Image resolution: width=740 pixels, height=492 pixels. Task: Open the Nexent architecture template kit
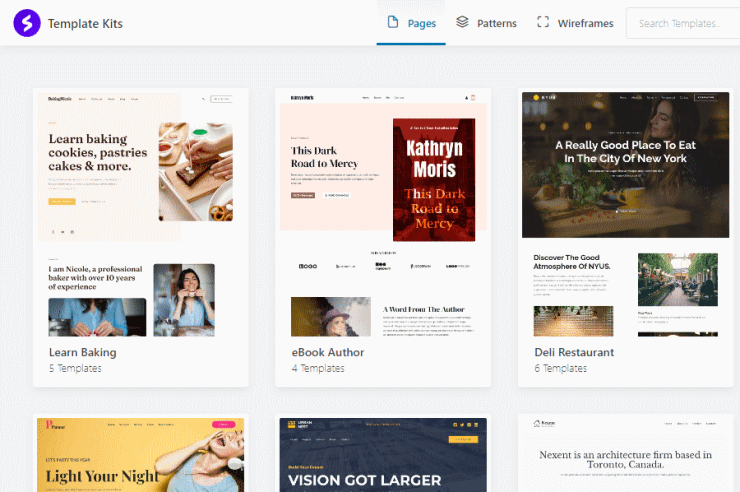(x=625, y=455)
